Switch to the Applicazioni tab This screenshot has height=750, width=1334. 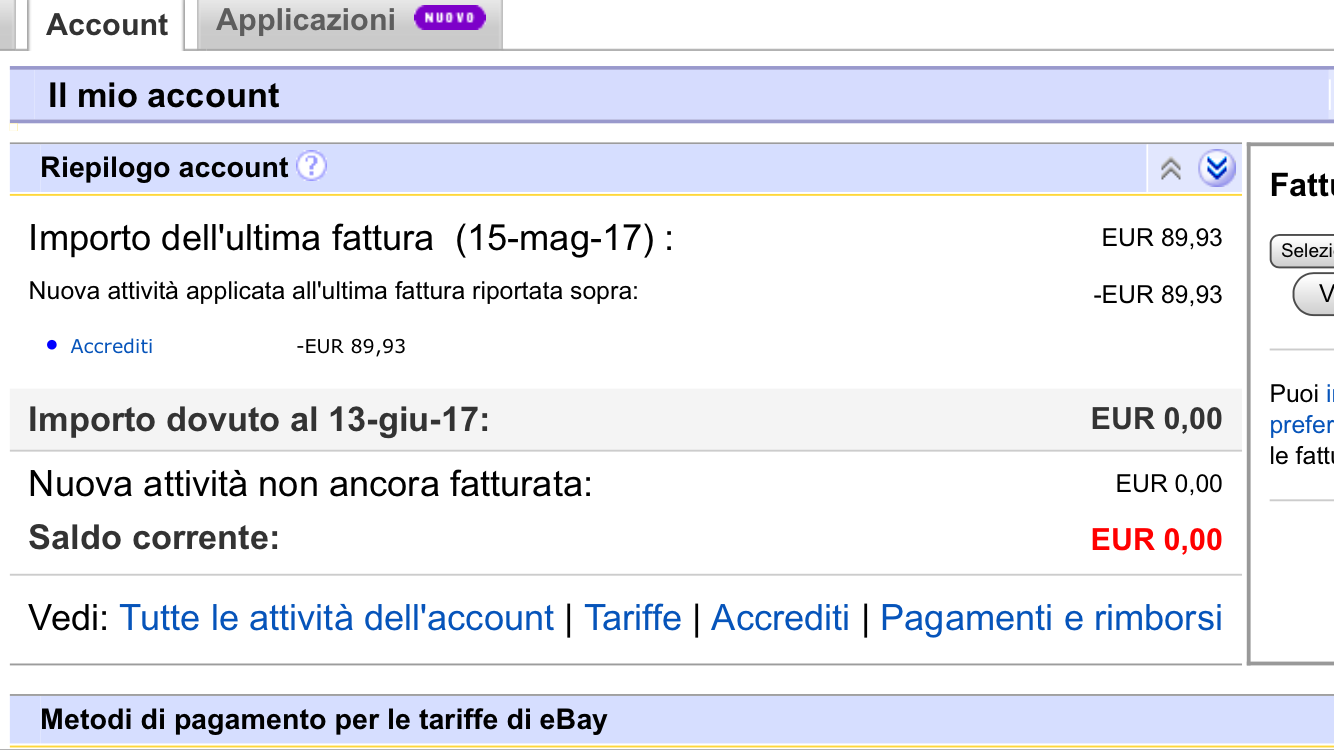[306, 20]
